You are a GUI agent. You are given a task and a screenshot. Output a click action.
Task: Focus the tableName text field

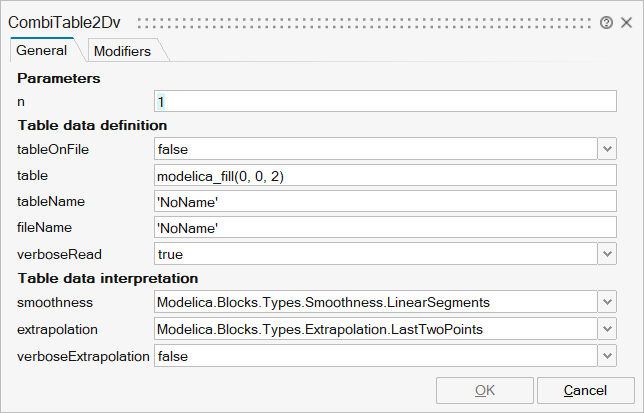tap(386, 201)
